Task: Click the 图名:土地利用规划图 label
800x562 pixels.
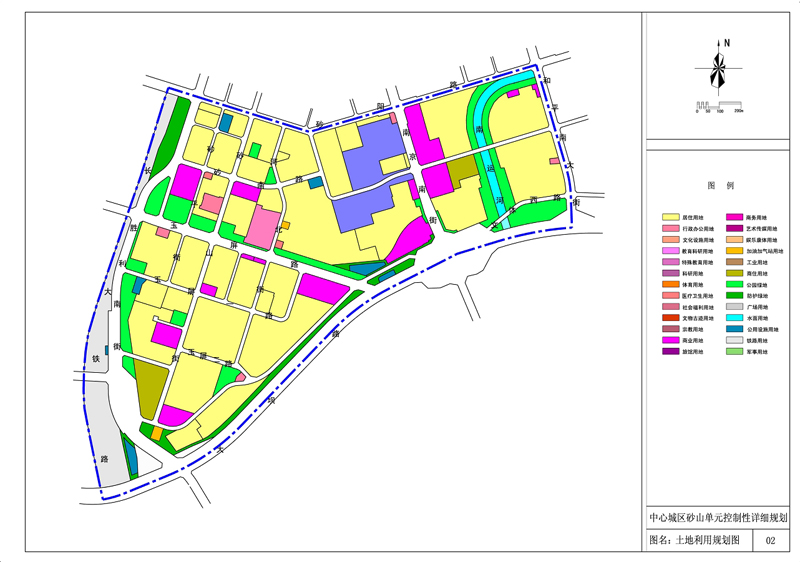Action: click(x=694, y=540)
